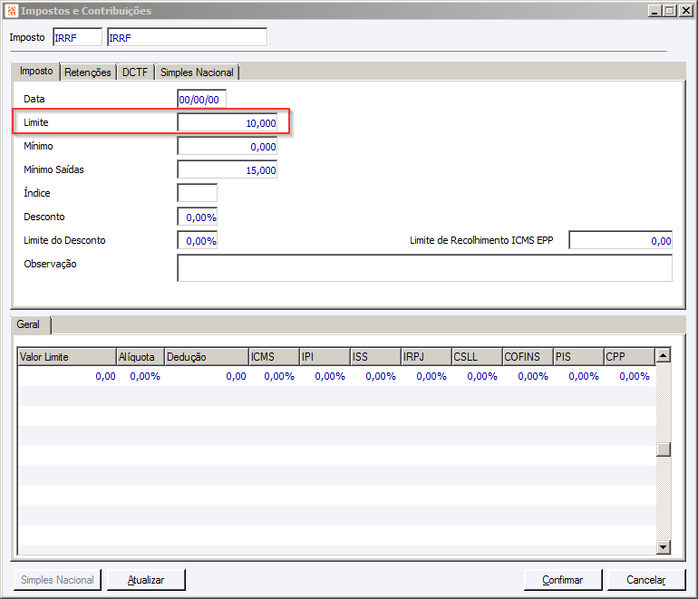Screen dimensions: 698x599
Task: Select the COFINS cell 0,00%
Action: 528,376
